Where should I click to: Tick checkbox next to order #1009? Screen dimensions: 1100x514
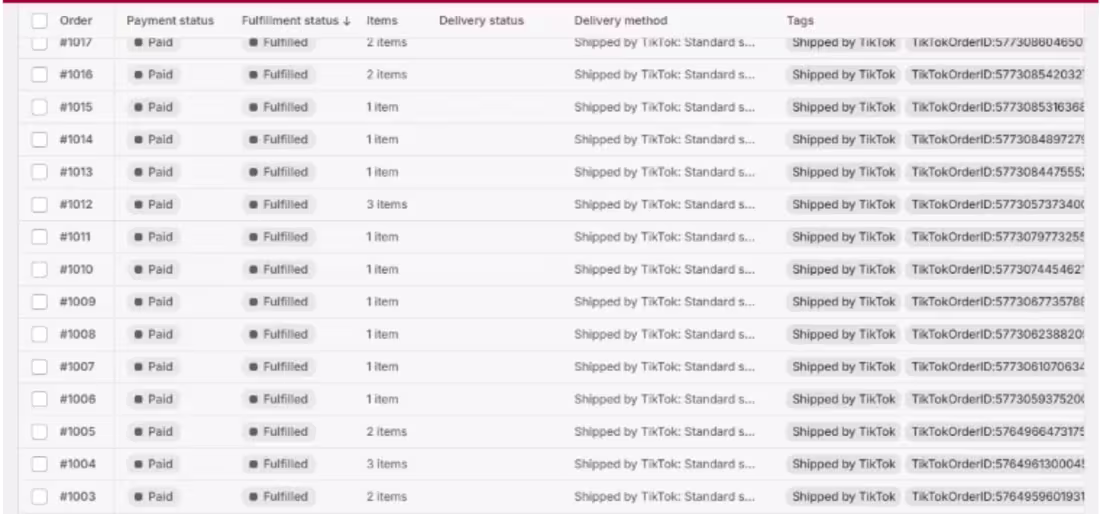(x=39, y=302)
